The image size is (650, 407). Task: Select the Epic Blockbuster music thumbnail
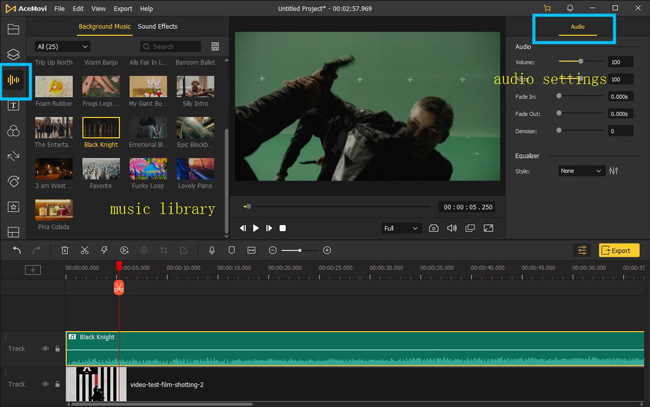(195, 128)
